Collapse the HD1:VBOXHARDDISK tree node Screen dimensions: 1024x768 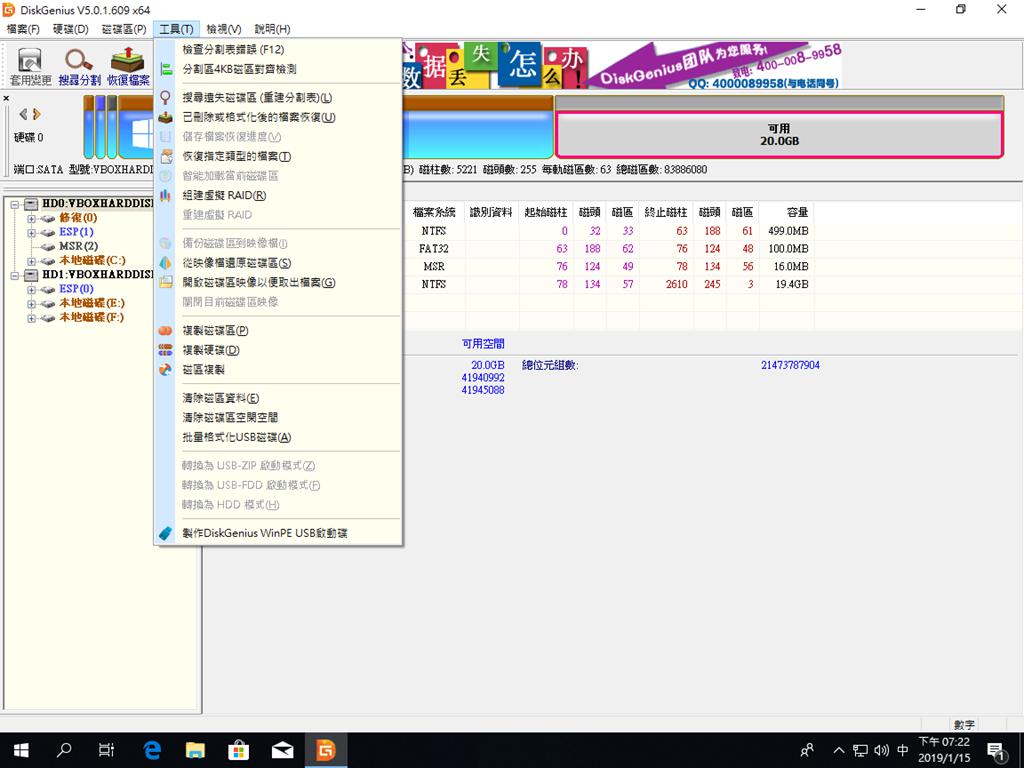16,276
